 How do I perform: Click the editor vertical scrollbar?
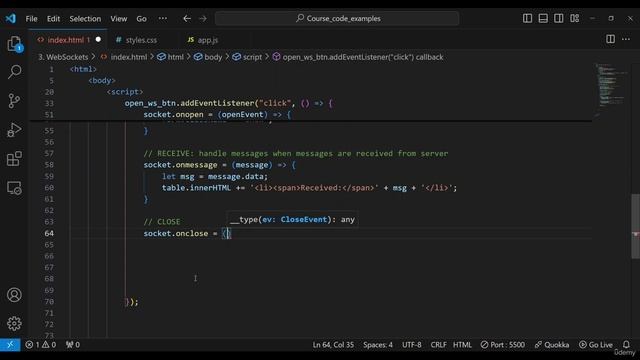(x=636, y=226)
